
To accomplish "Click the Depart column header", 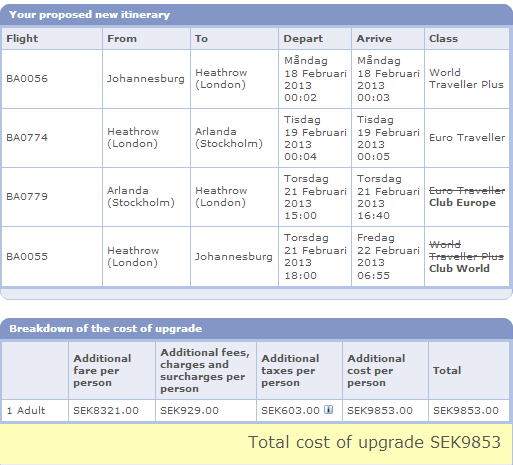I will (x=303, y=39).
